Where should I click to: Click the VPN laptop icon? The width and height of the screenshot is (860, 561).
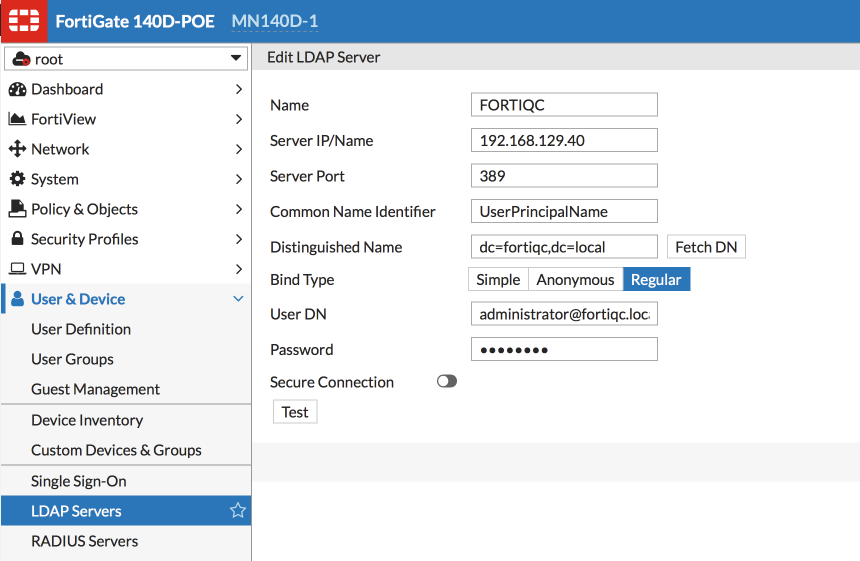(18, 269)
